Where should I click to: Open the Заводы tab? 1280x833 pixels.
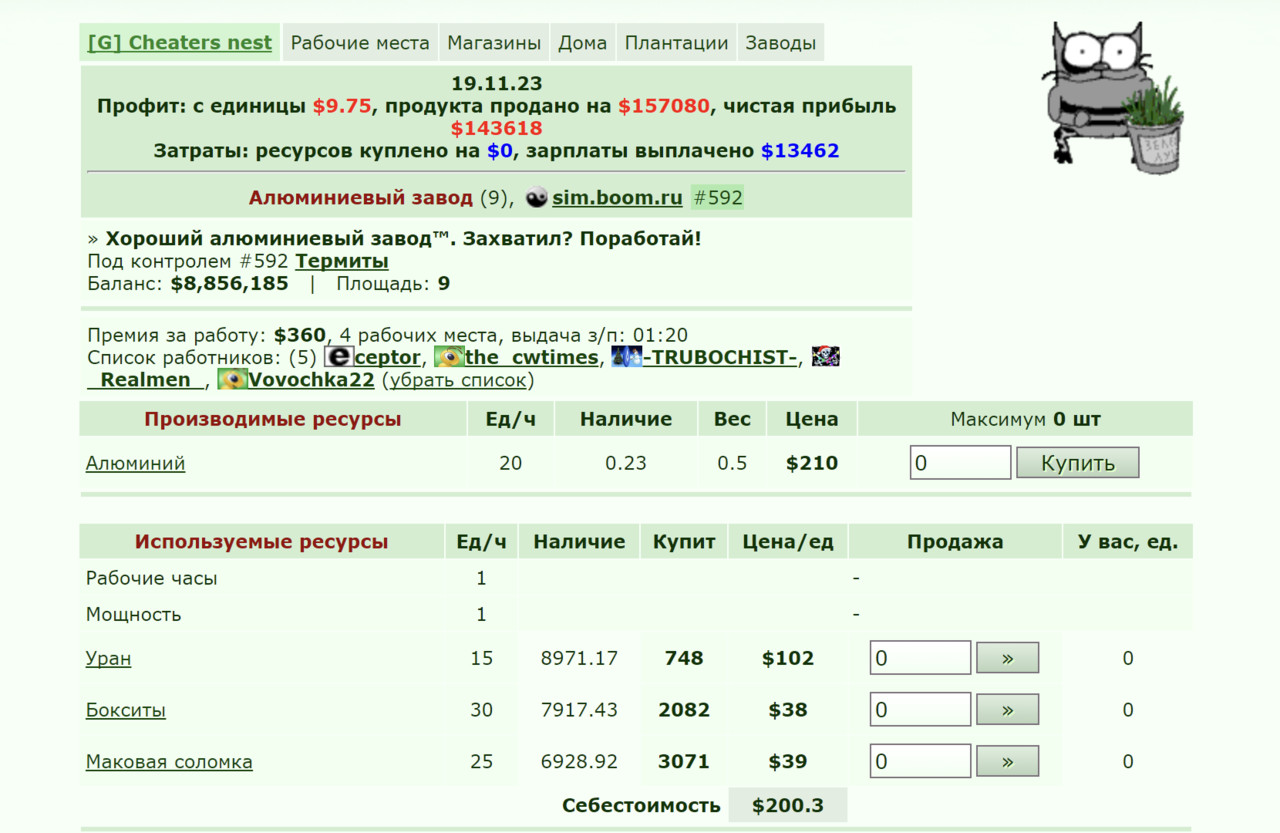(781, 43)
